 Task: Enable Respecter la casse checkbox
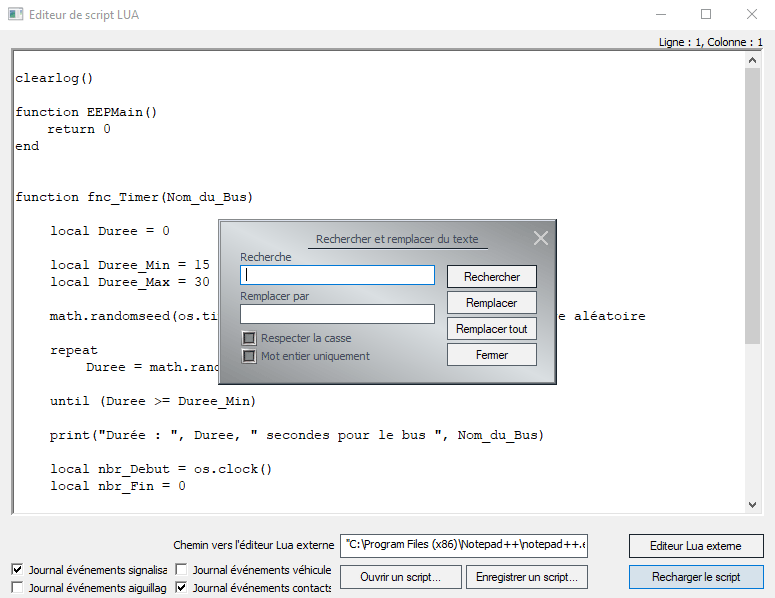249,338
